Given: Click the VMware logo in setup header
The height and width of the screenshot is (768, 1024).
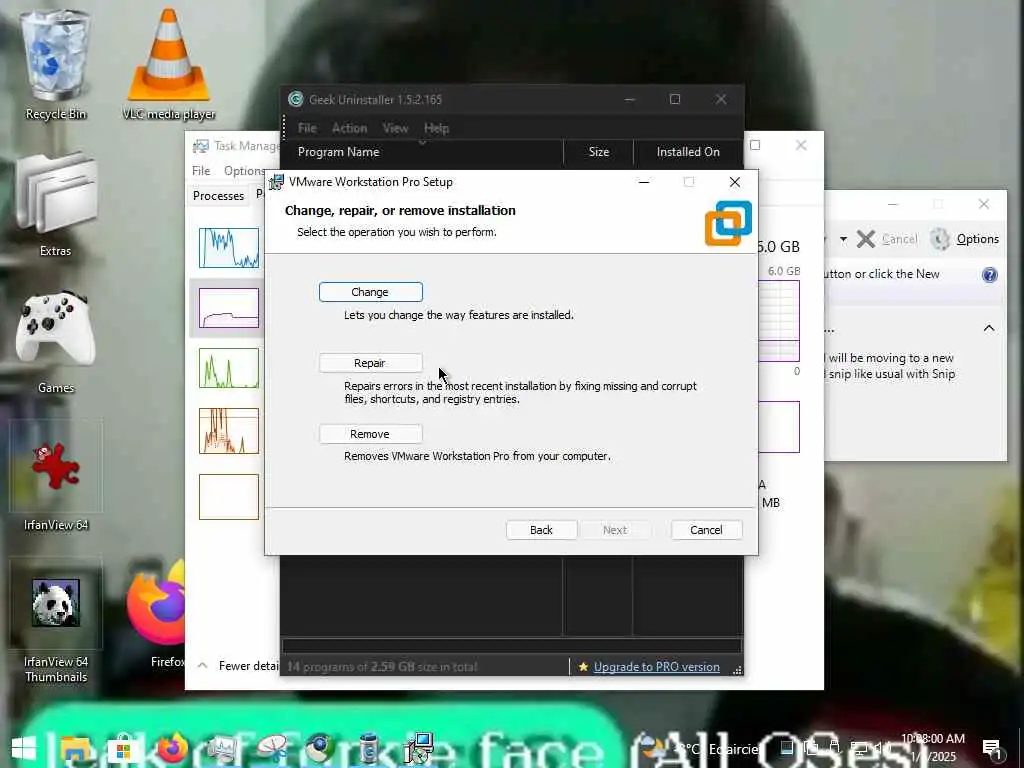Looking at the screenshot, I should [728, 223].
